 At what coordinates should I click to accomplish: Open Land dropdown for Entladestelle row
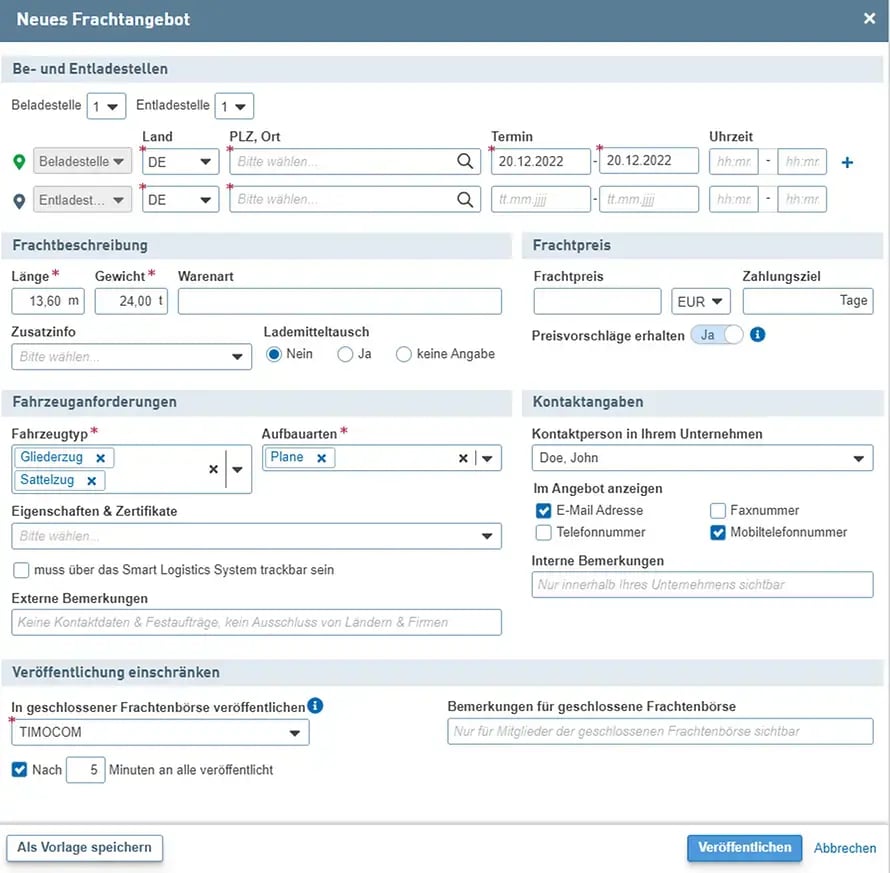180,200
